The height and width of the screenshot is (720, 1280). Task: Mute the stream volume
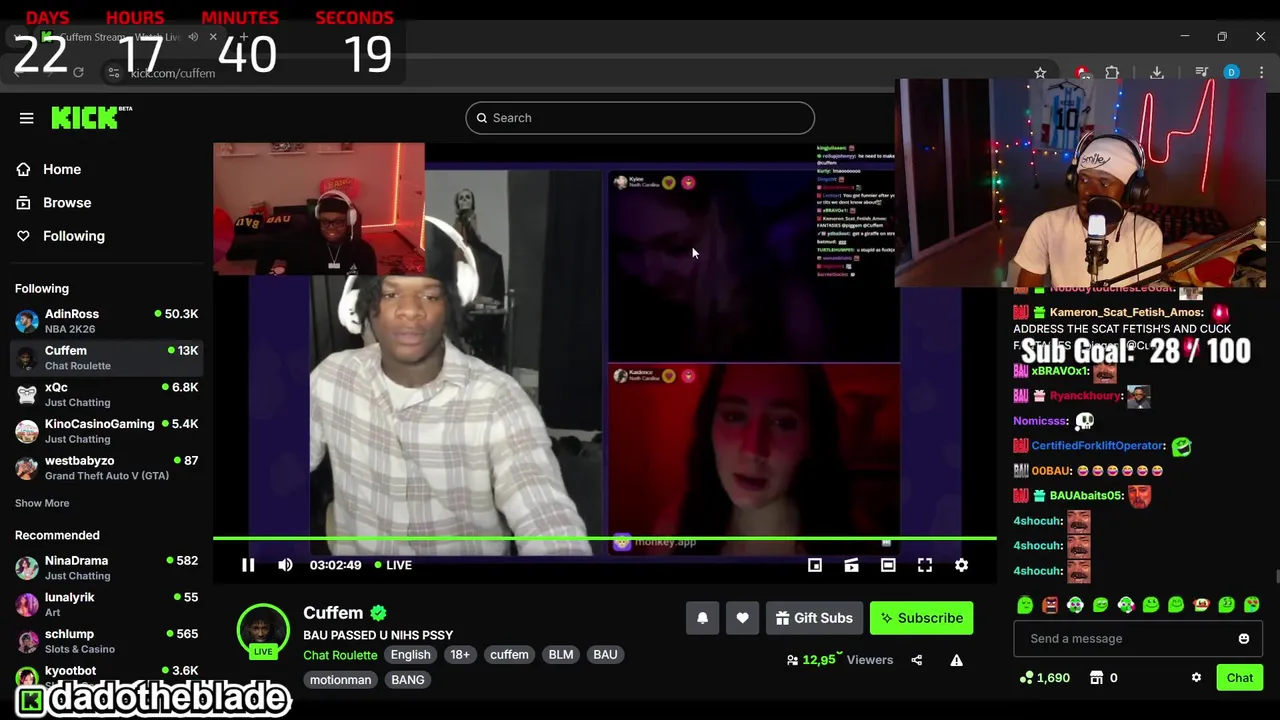(x=285, y=565)
